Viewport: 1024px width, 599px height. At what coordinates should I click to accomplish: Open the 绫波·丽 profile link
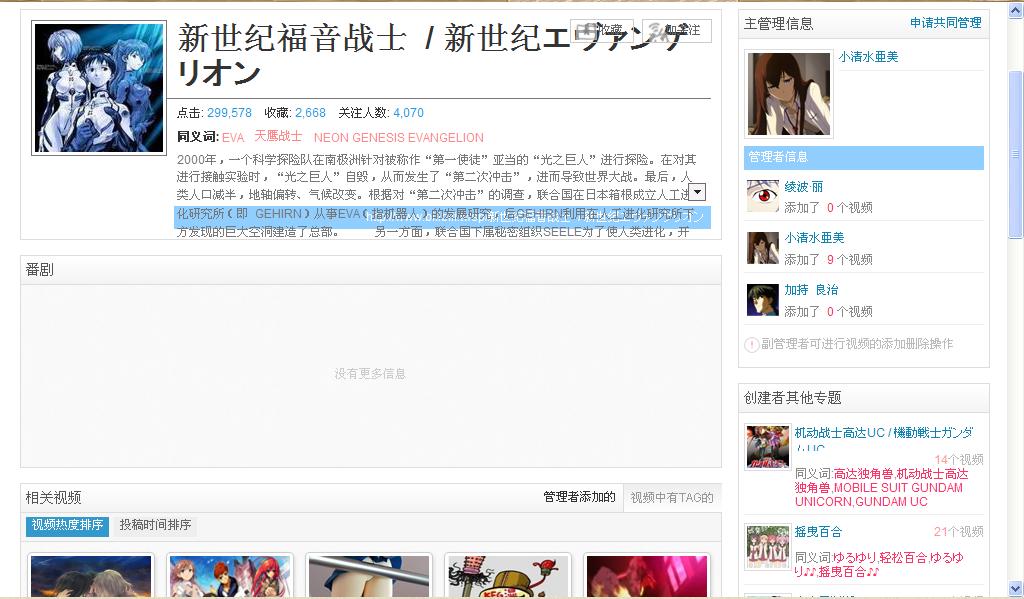pyautogui.click(x=803, y=187)
